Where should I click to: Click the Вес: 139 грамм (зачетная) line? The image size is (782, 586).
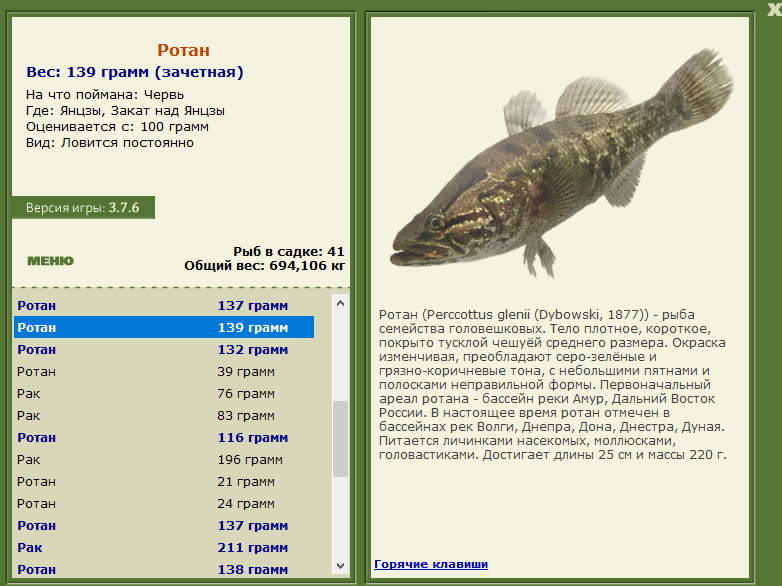[135, 72]
